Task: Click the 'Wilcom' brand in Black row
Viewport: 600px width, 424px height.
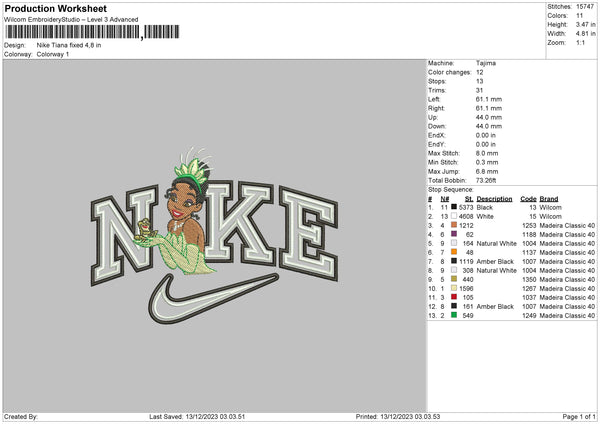Action: pos(551,207)
